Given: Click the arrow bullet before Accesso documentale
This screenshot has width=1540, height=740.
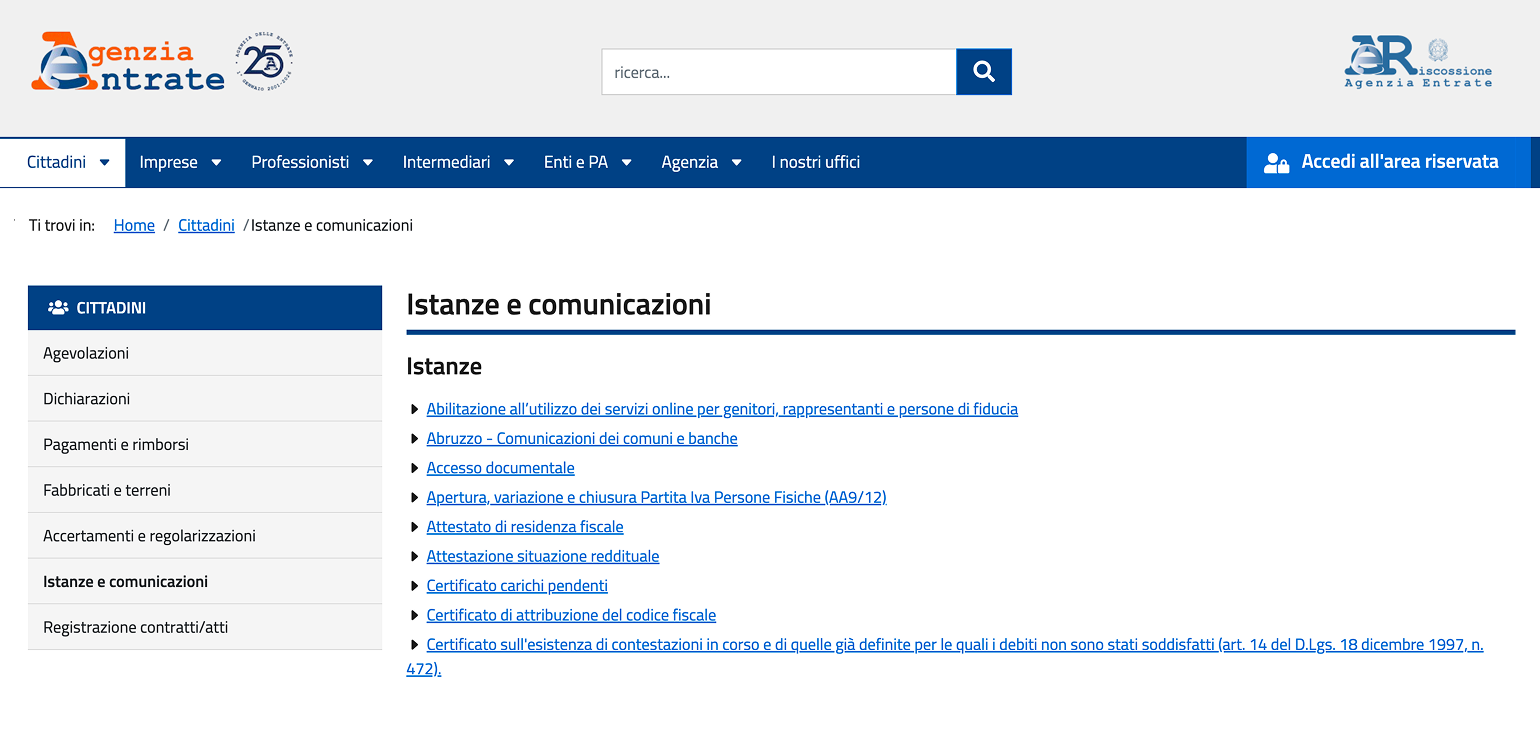Looking at the screenshot, I should [415, 468].
